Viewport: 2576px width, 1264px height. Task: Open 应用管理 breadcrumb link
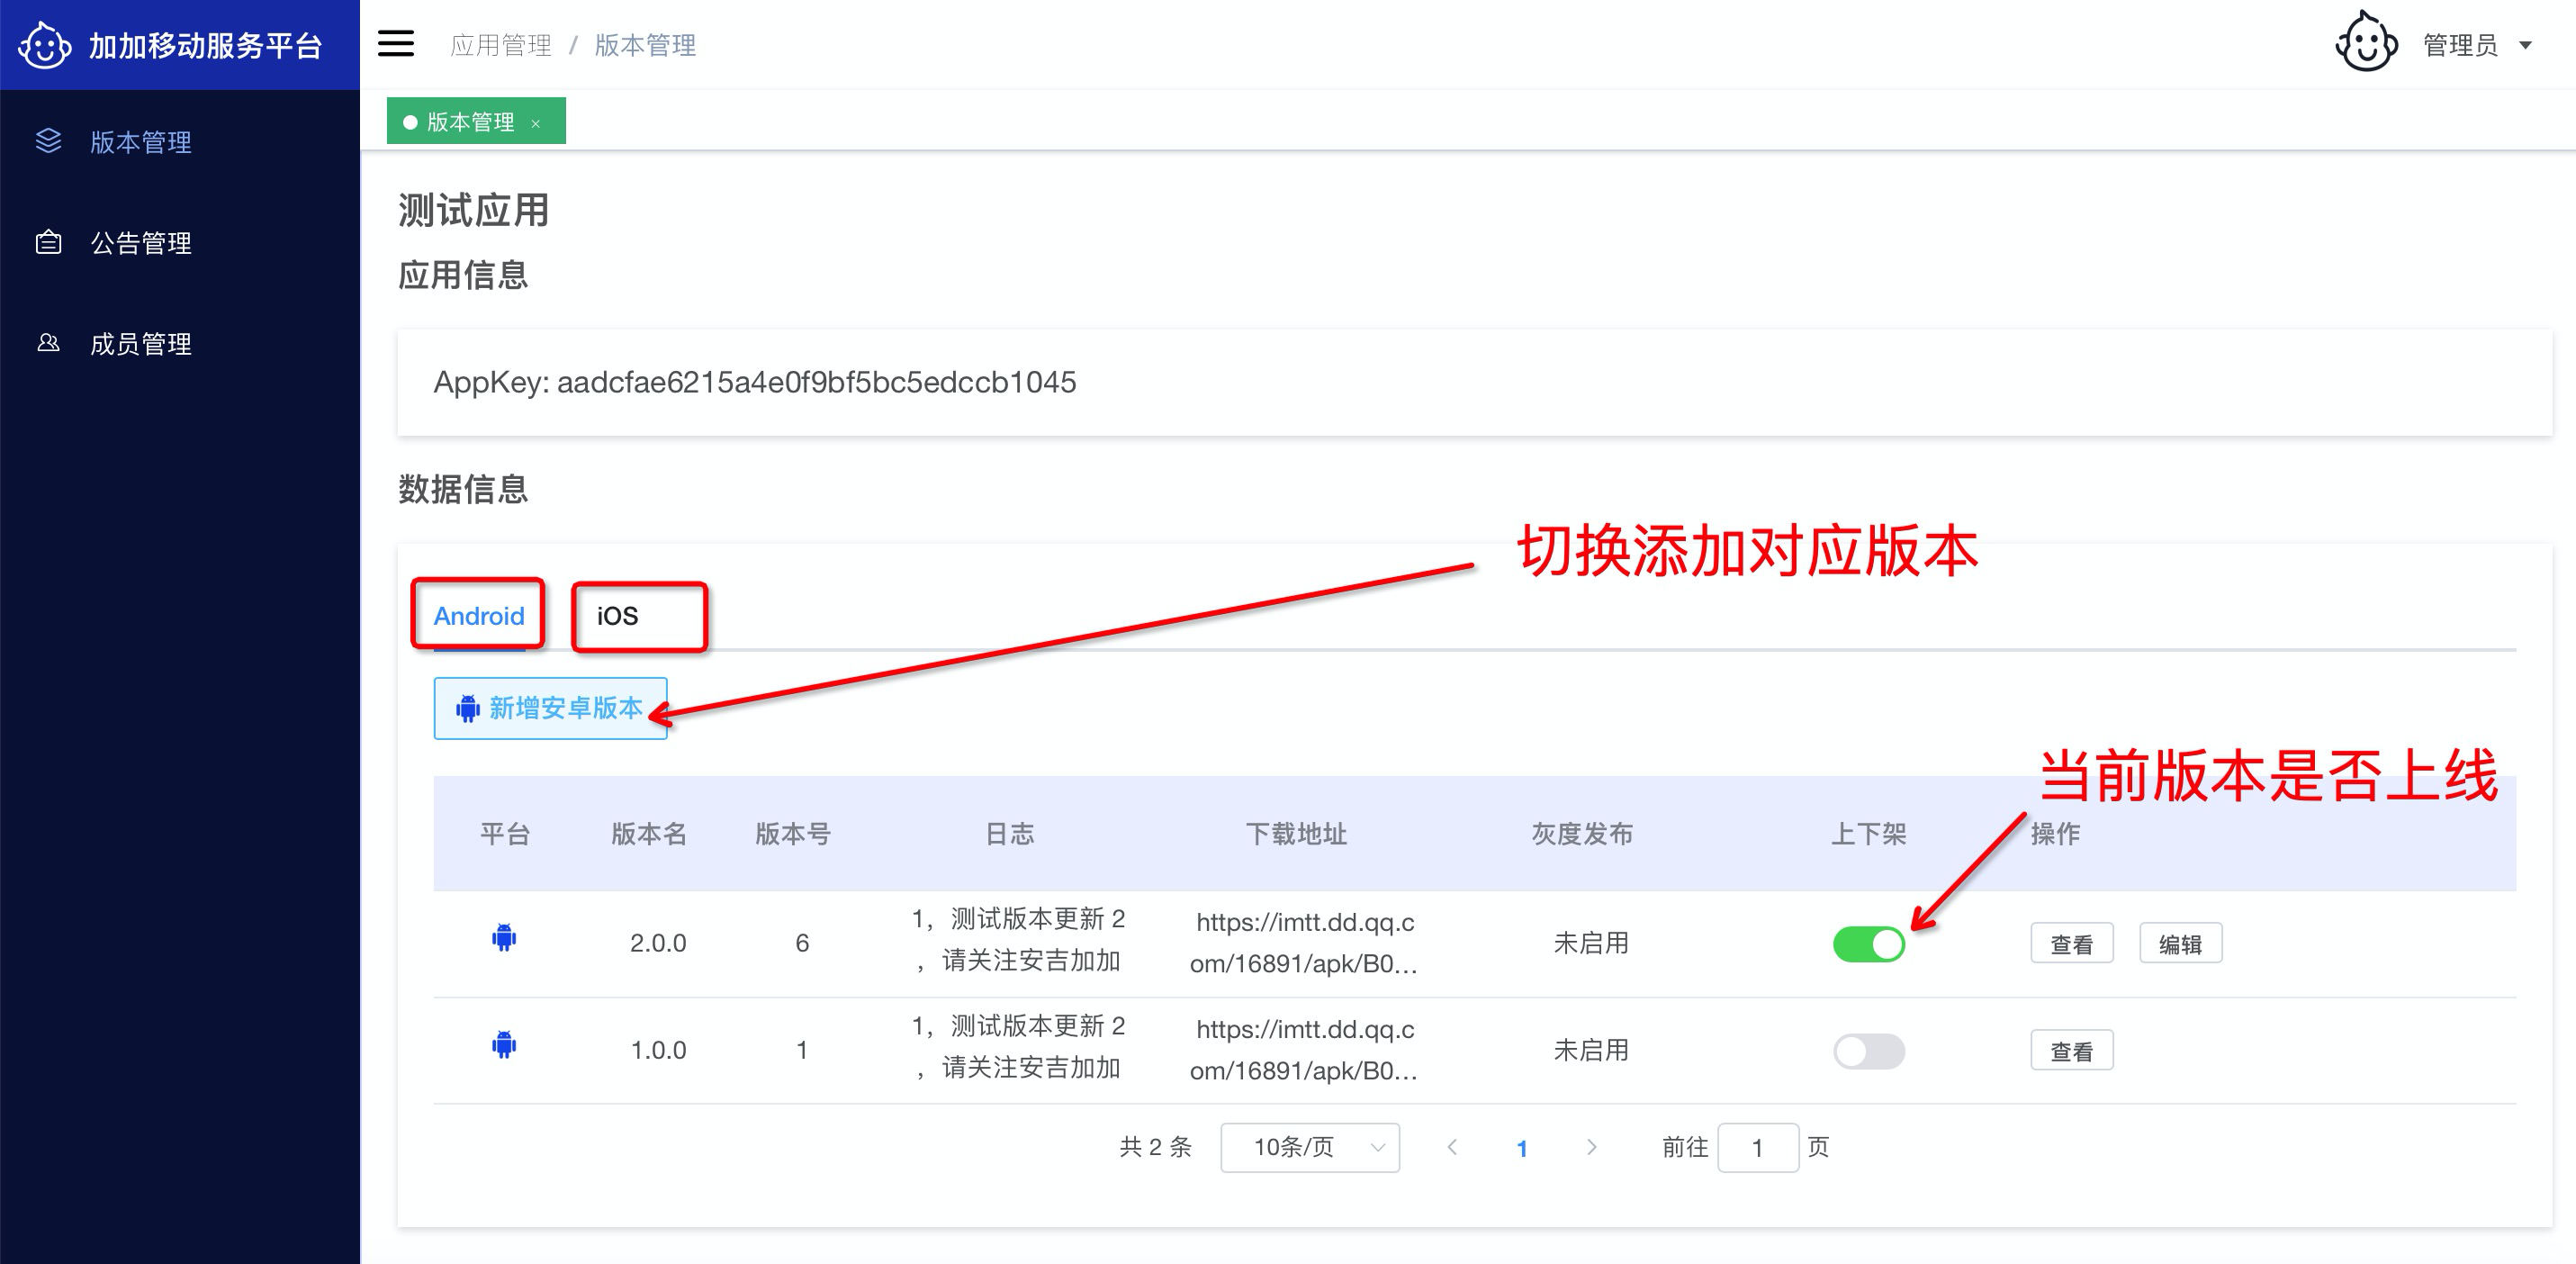point(500,45)
